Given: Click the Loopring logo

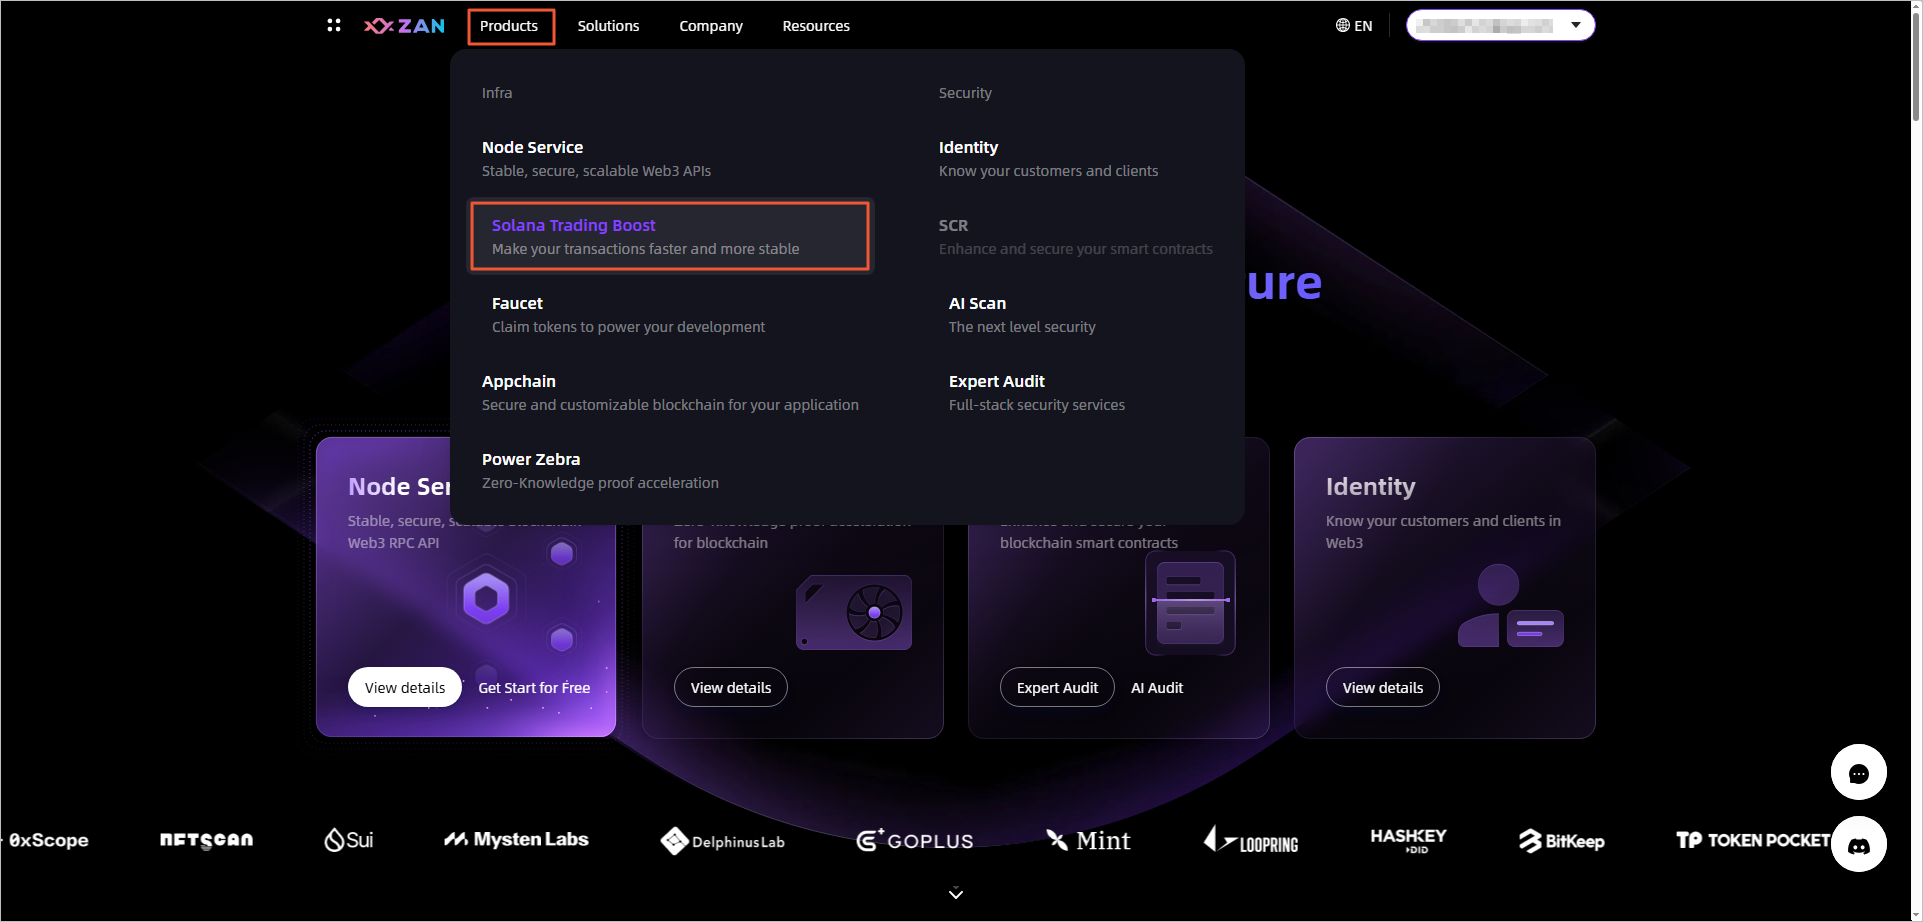Looking at the screenshot, I should 1251,840.
